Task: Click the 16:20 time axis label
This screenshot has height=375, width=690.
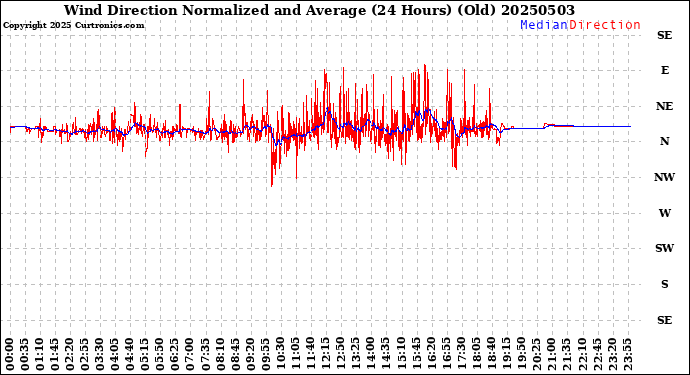Action: point(431,354)
